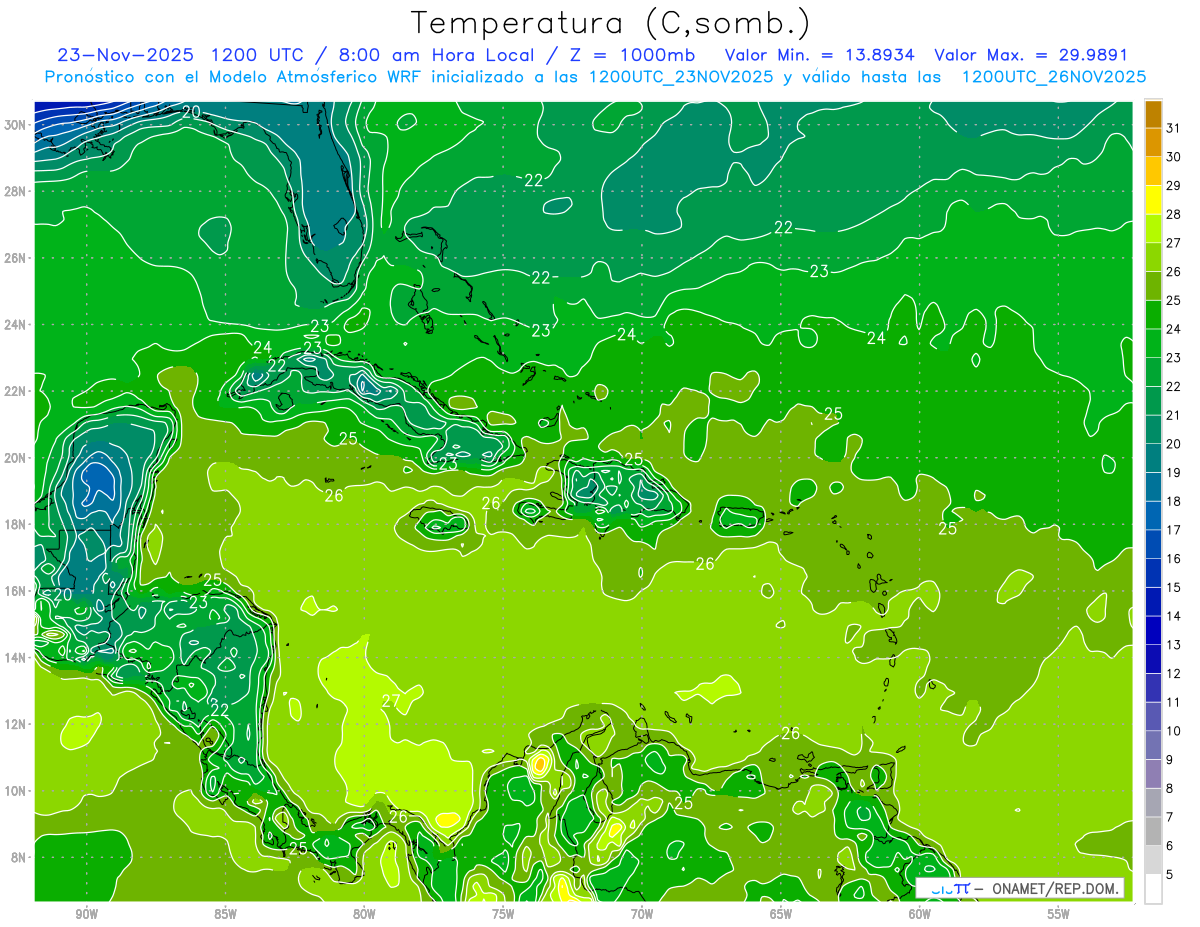Image resolution: width=1200 pixels, height=927 pixels.
Task: Click latitude axis label "14N"
Action: tap(17, 658)
